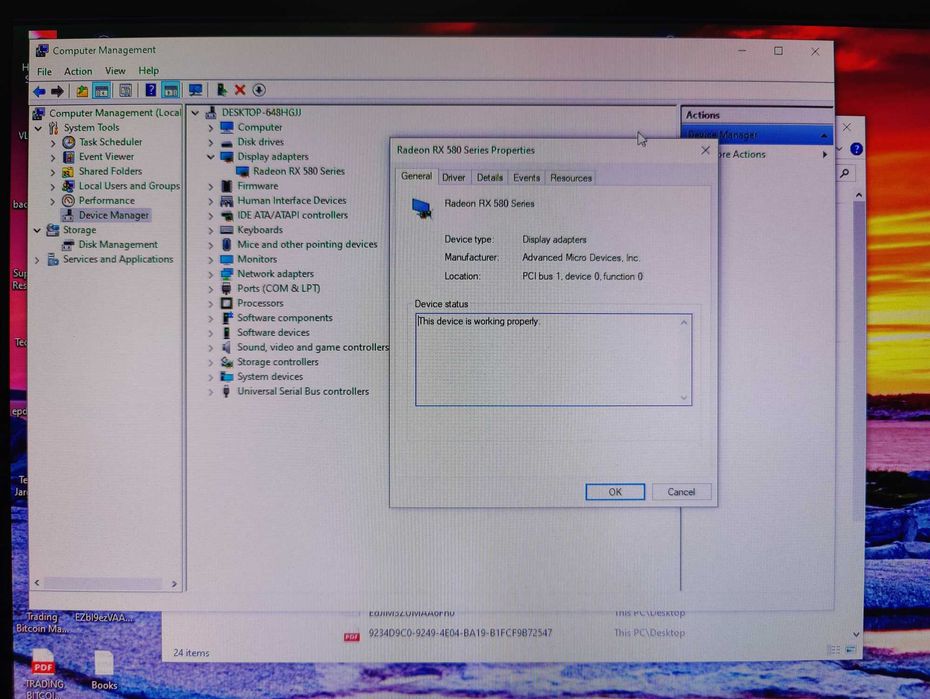The height and width of the screenshot is (699, 930).
Task: Click the blue help question mark icon at right
Action: 856,149
